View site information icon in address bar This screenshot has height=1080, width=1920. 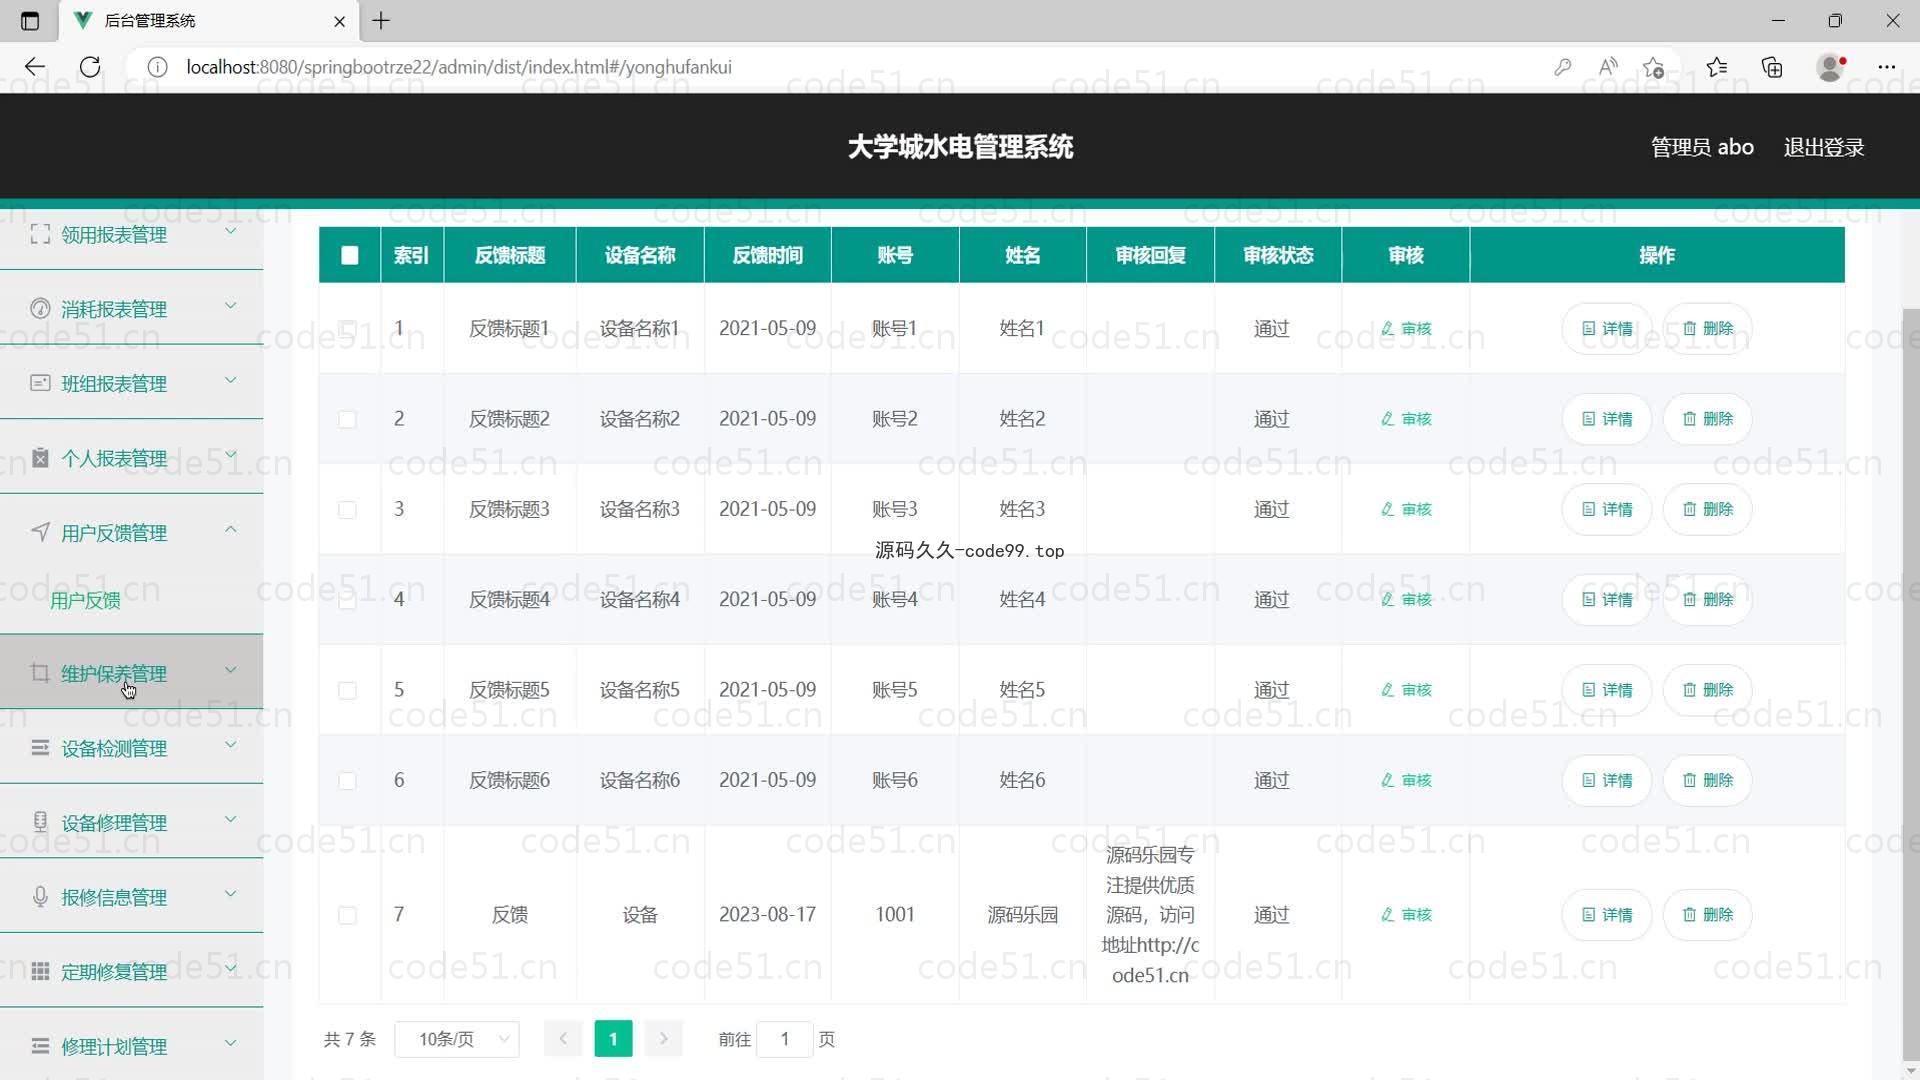[157, 67]
